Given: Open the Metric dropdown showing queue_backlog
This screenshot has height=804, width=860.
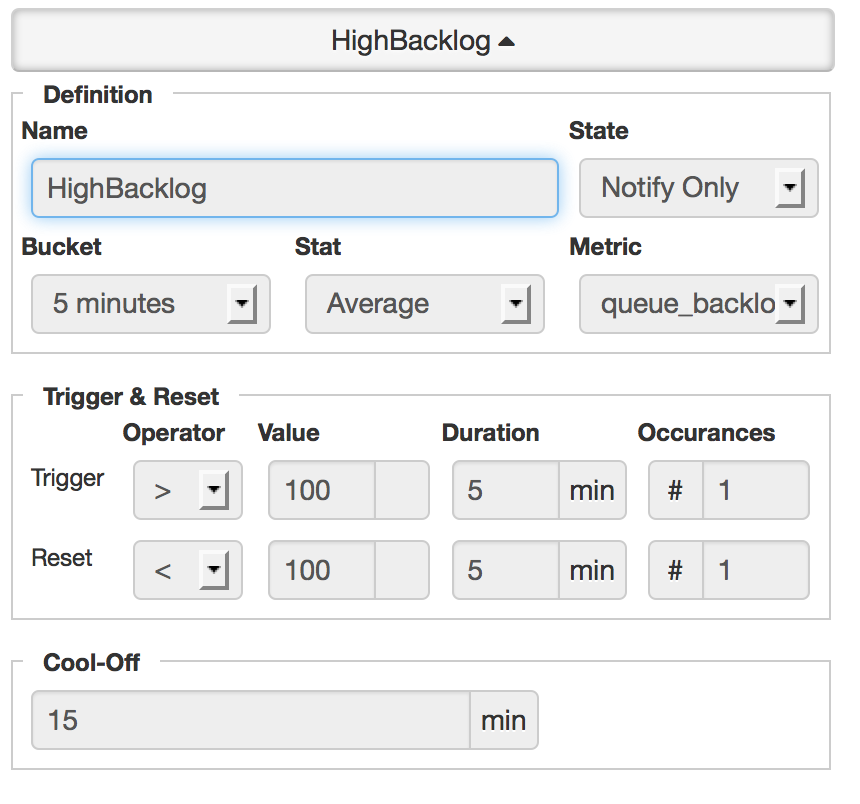Looking at the screenshot, I should pyautogui.click(x=698, y=304).
